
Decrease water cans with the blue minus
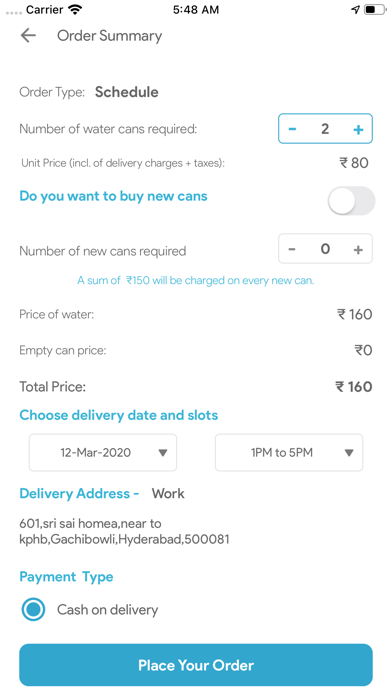click(292, 129)
